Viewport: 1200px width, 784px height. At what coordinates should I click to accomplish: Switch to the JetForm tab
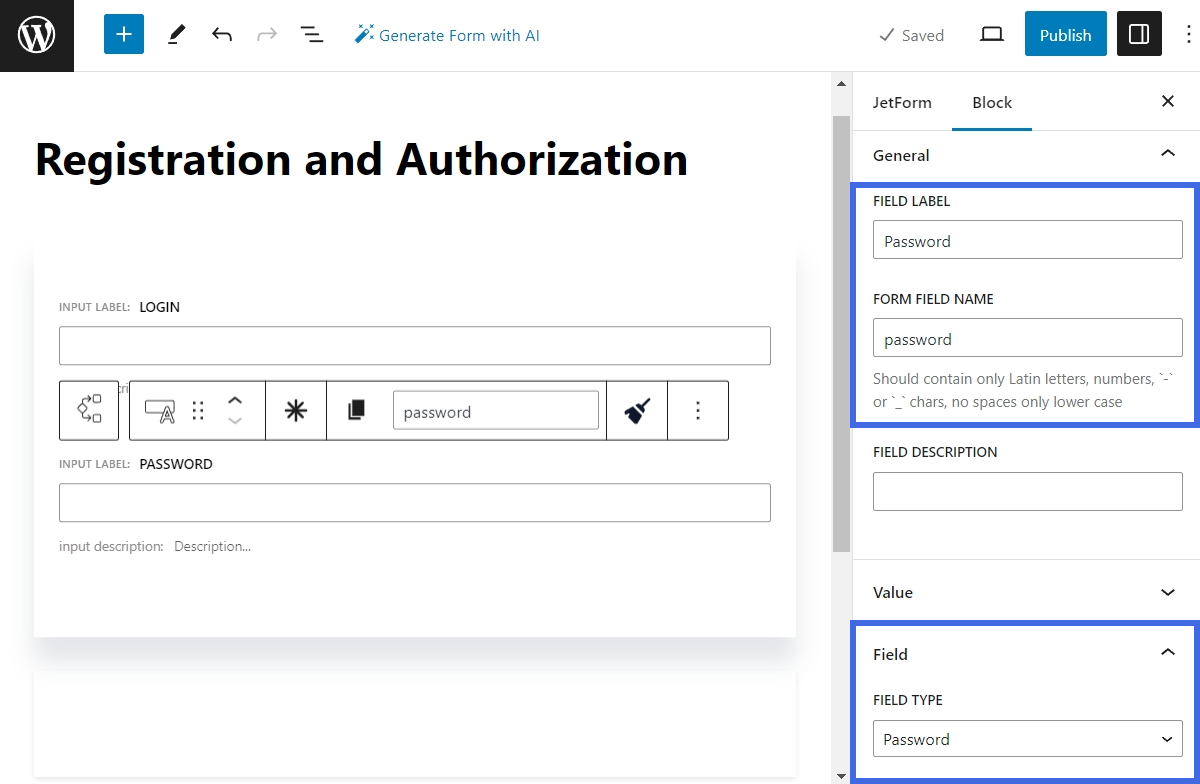point(902,102)
